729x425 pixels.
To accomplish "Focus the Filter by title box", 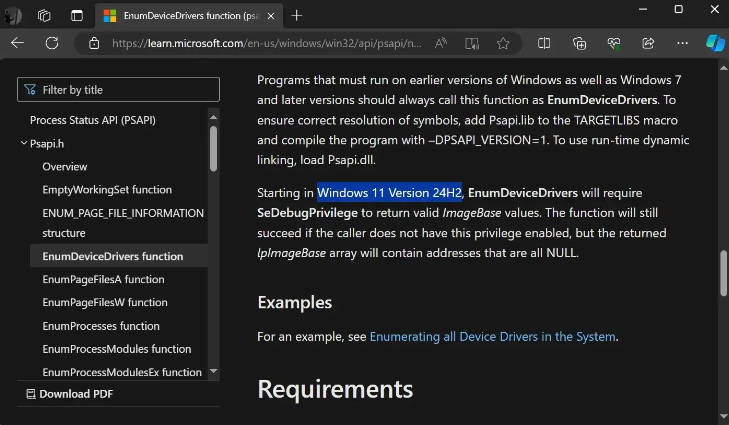I will click(119, 89).
